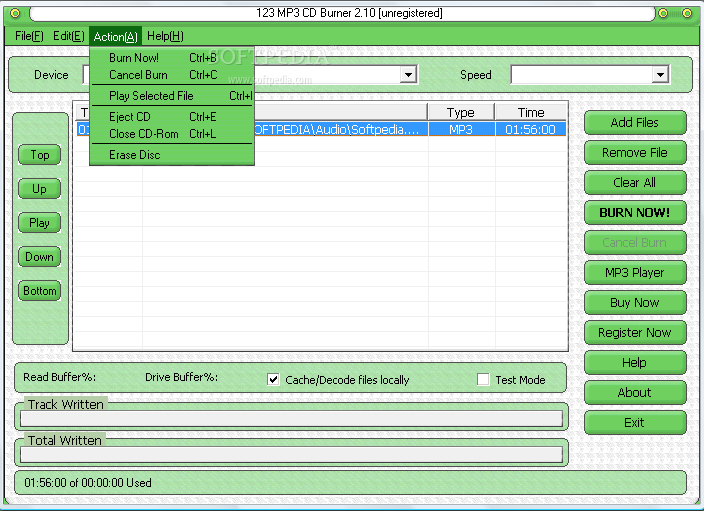Image resolution: width=704 pixels, height=511 pixels.
Task: Click the Type column header
Action: (461, 112)
